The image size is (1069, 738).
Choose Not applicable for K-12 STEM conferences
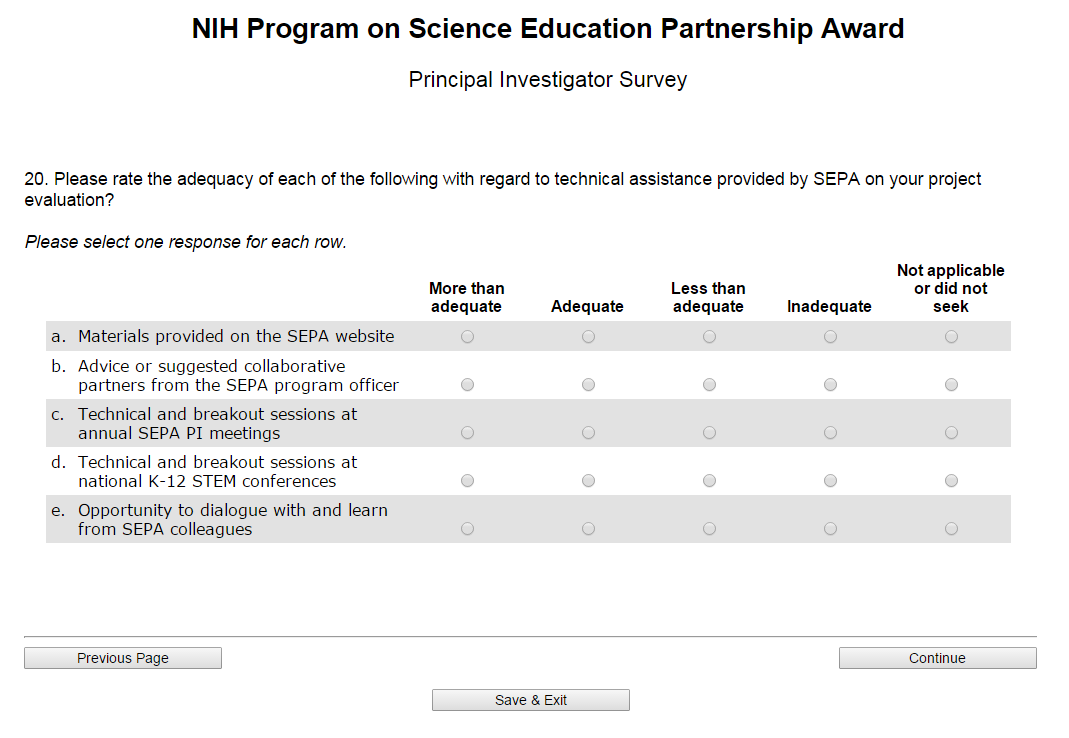[951, 481]
